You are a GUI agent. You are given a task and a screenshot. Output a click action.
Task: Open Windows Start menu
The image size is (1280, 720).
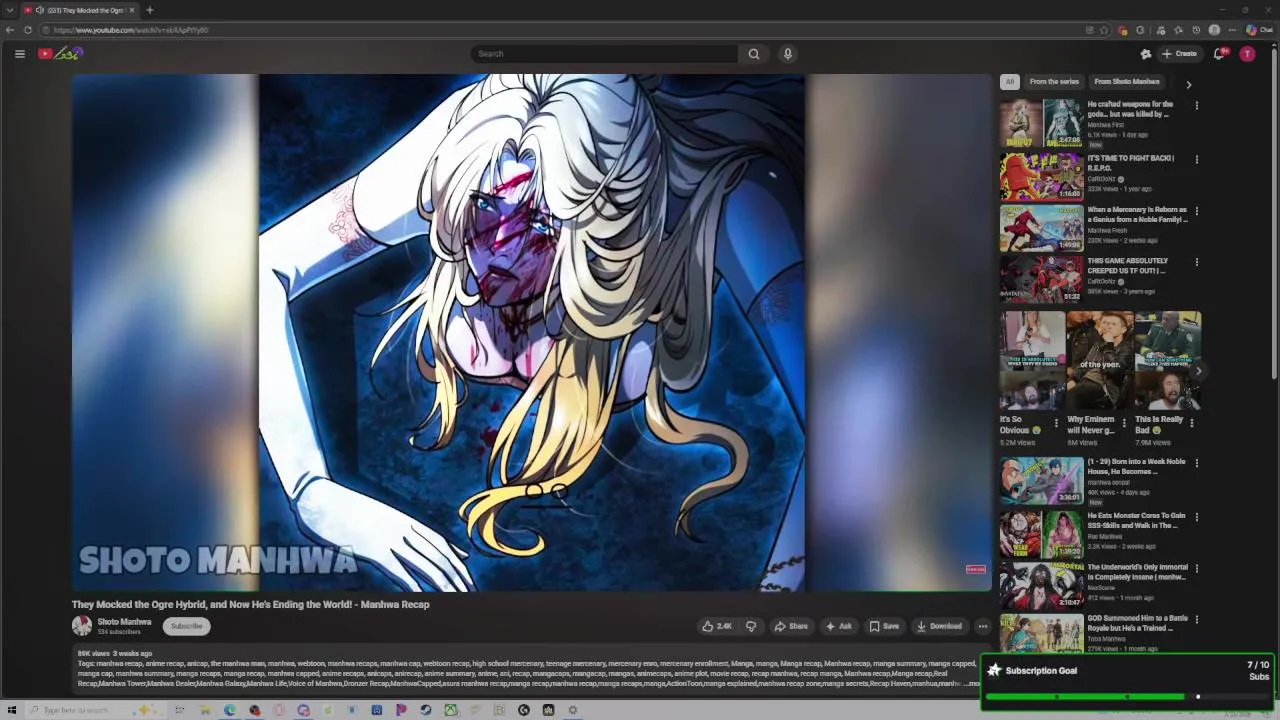pyautogui.click(x=12, y=710)
